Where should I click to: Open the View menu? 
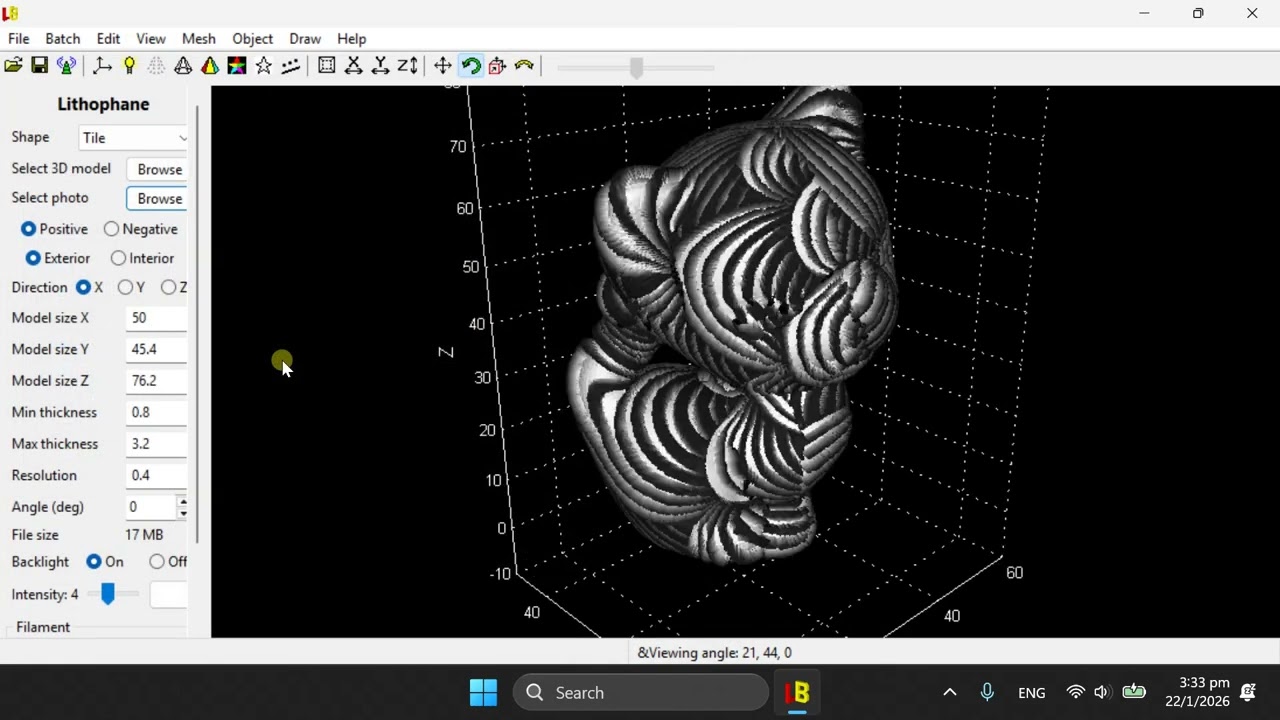151,38
